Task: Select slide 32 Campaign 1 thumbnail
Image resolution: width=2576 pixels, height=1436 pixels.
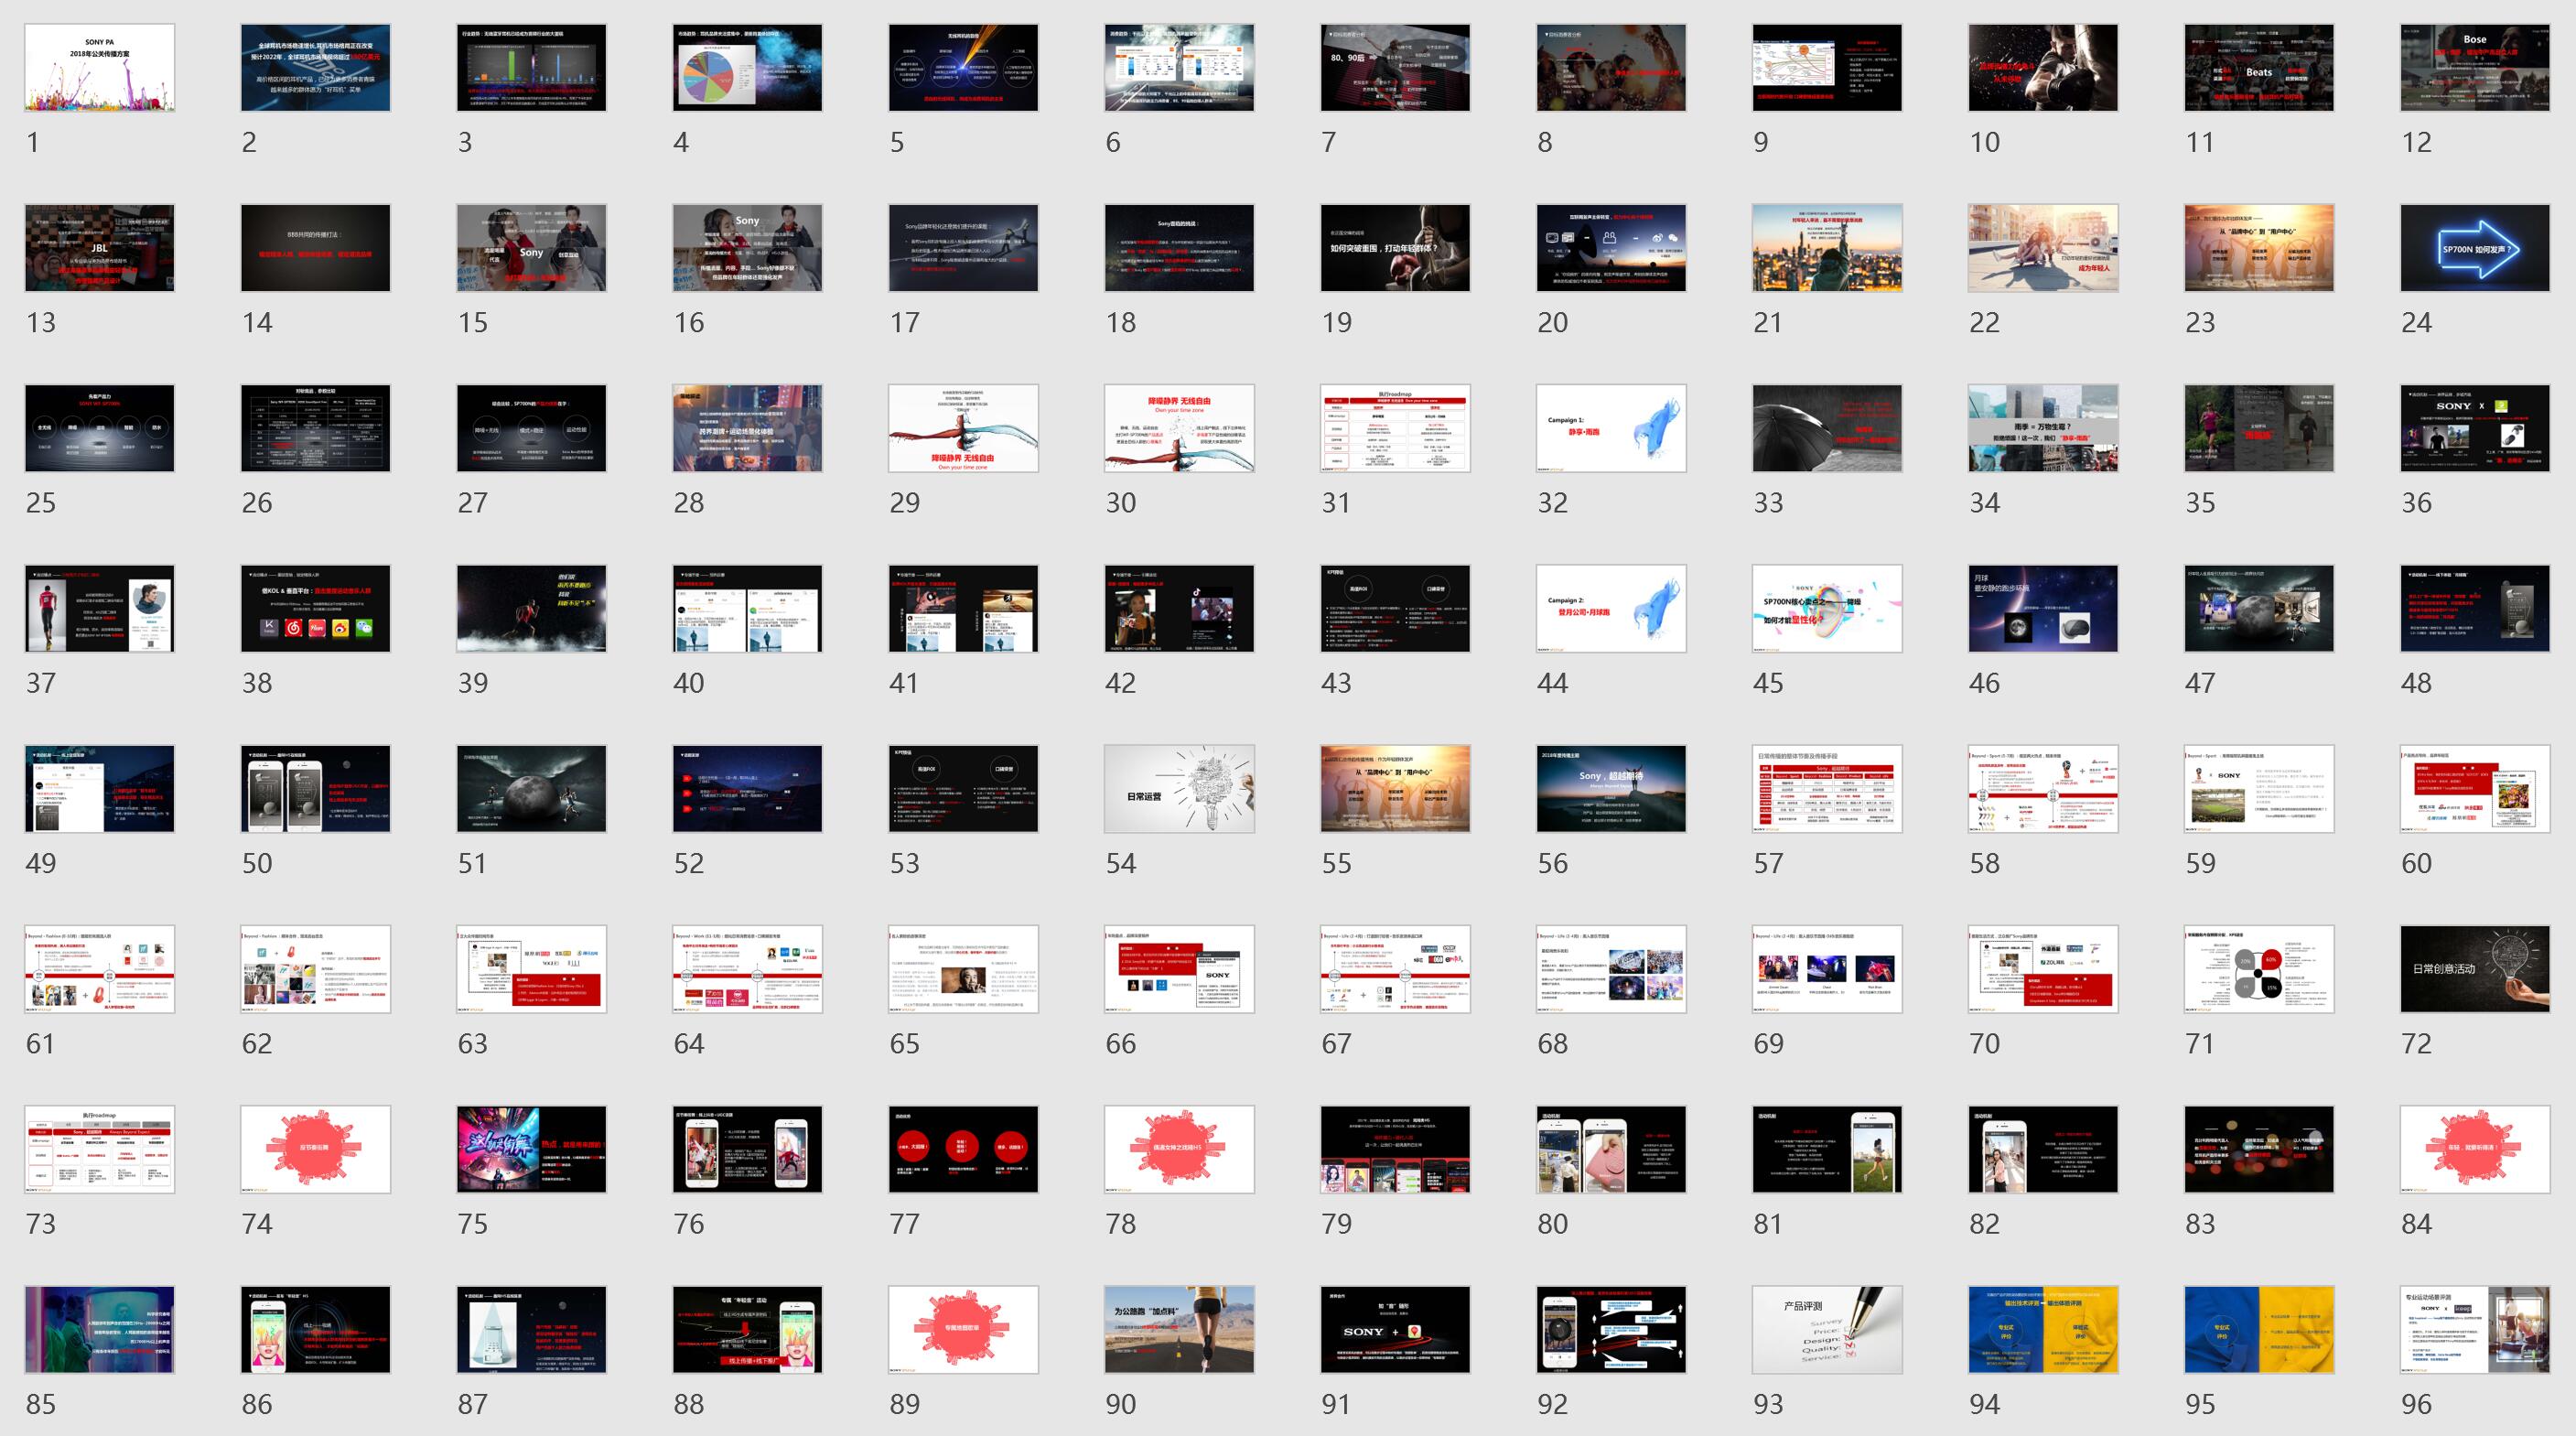Action: [1612, 428]
